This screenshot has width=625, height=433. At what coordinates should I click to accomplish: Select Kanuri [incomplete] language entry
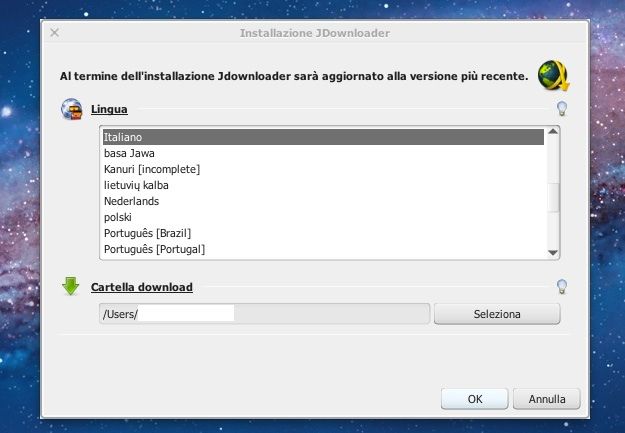[x=323, y=169]
